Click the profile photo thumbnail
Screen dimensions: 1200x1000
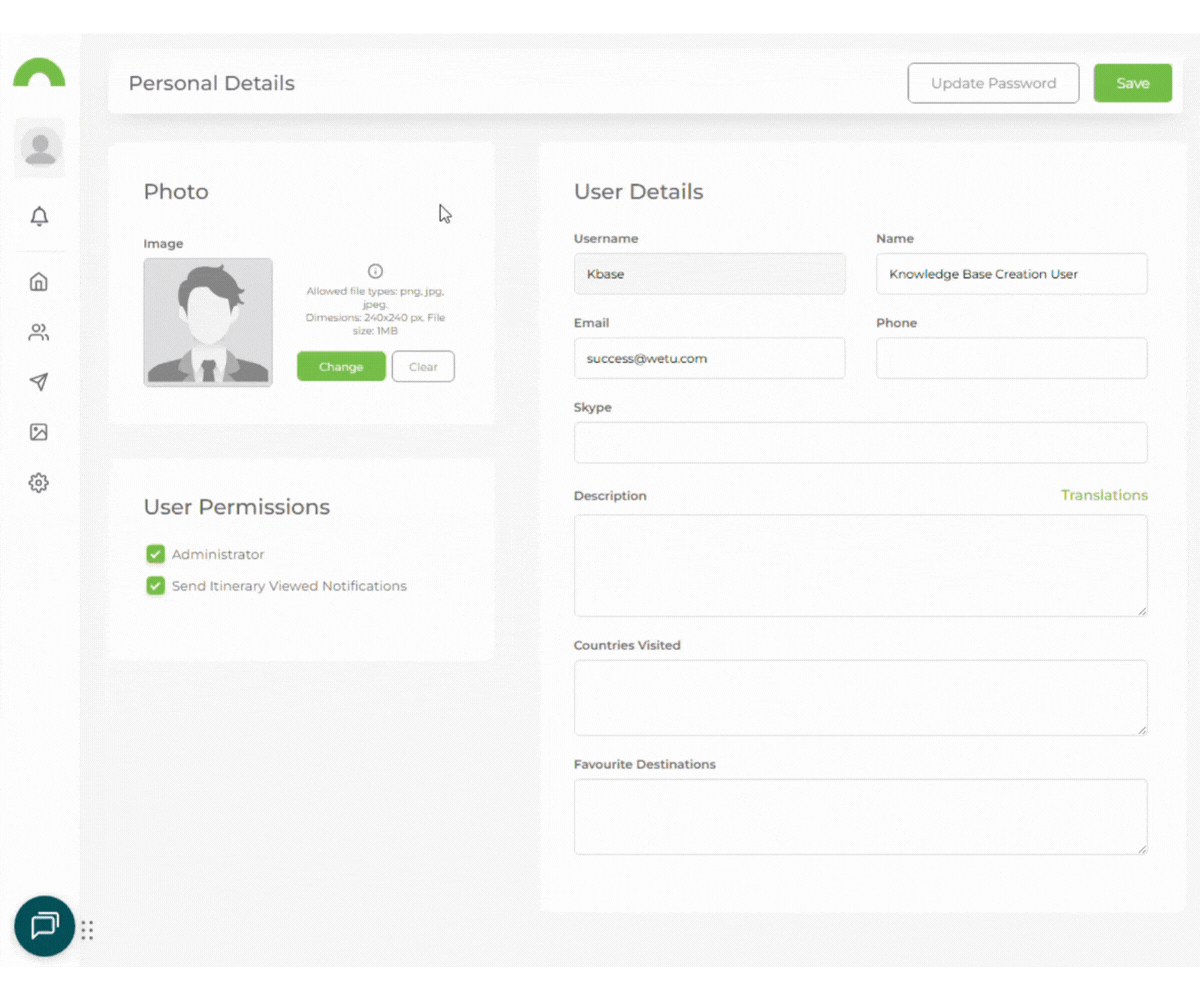coord(207,322)
